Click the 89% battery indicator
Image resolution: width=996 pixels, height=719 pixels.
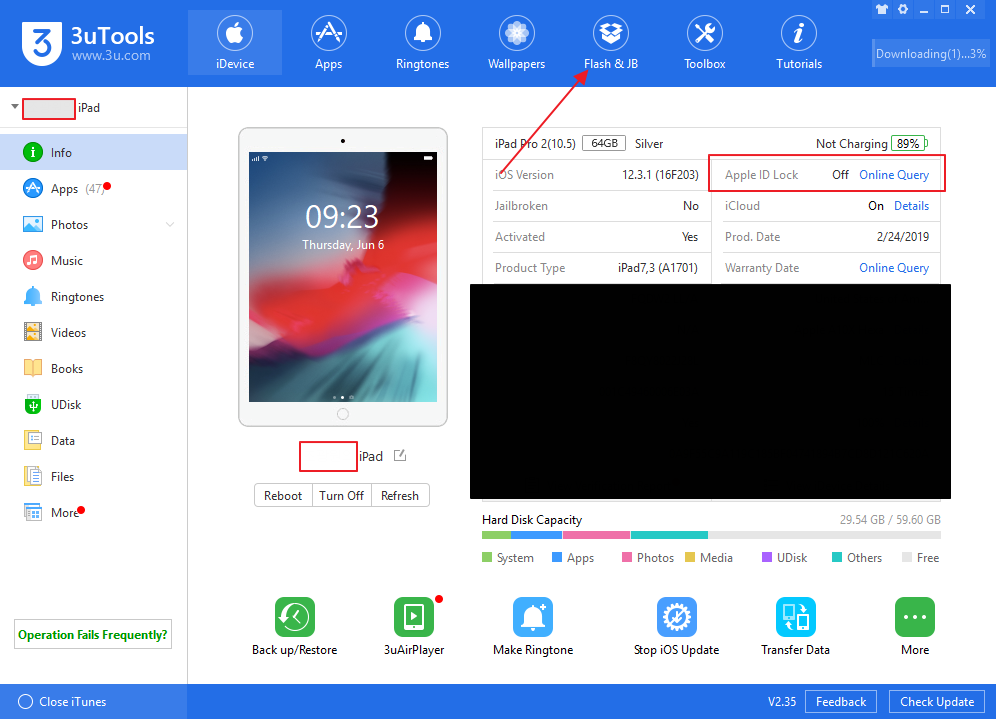coord(909,144)
